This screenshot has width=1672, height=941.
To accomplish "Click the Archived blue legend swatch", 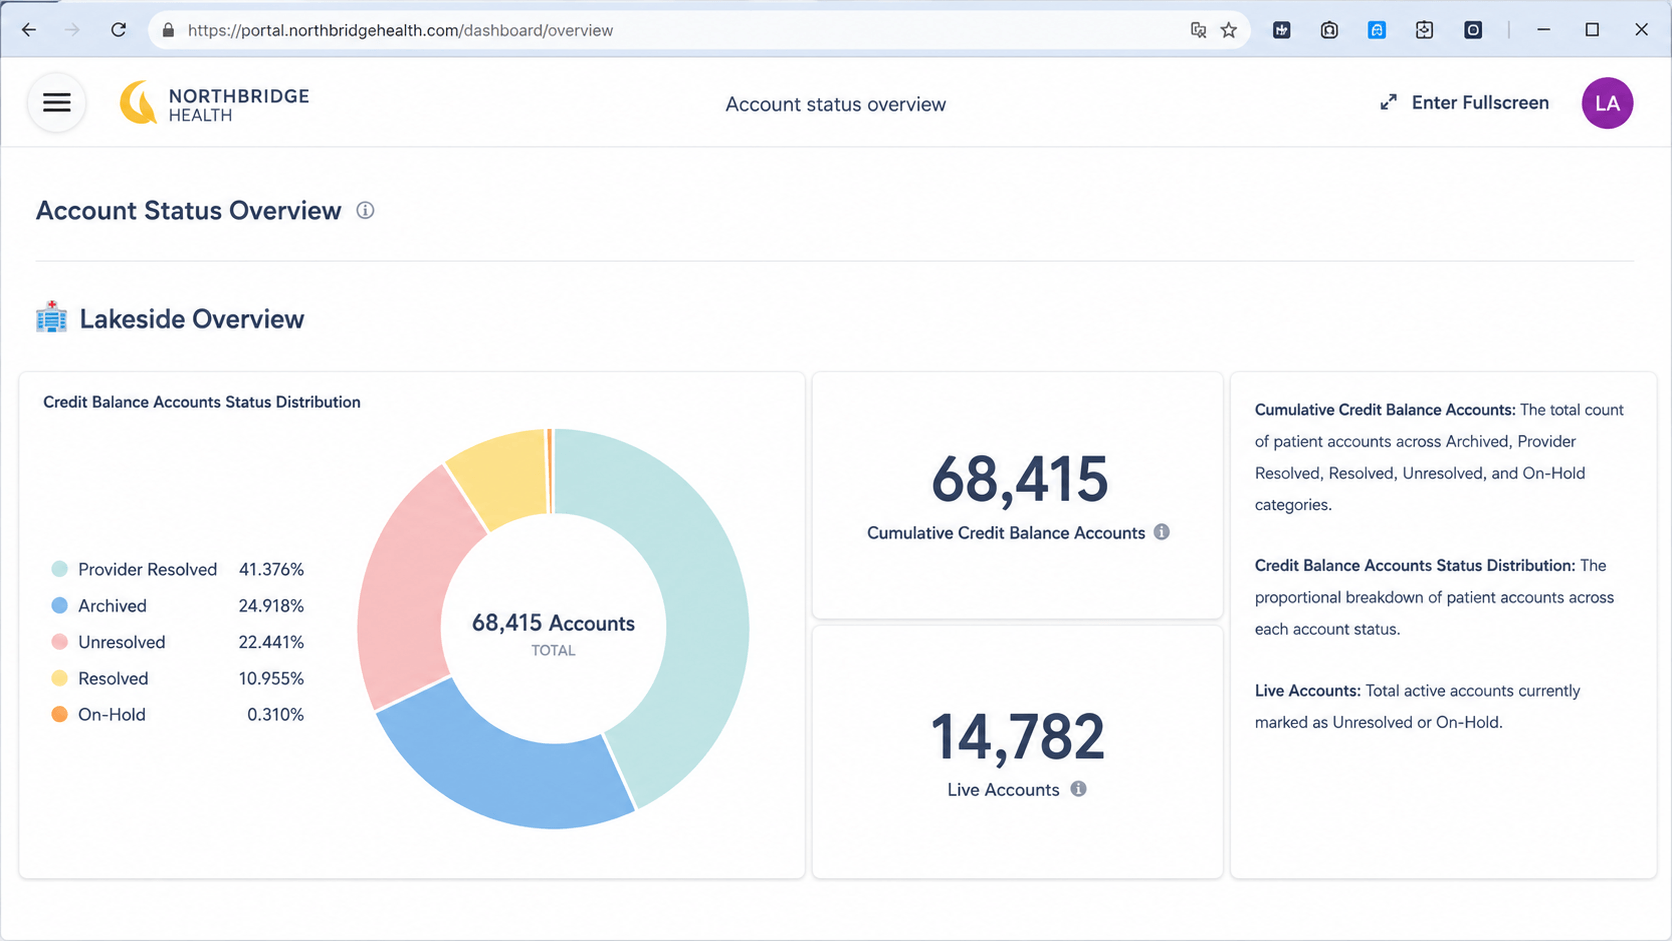I will 59,605.
